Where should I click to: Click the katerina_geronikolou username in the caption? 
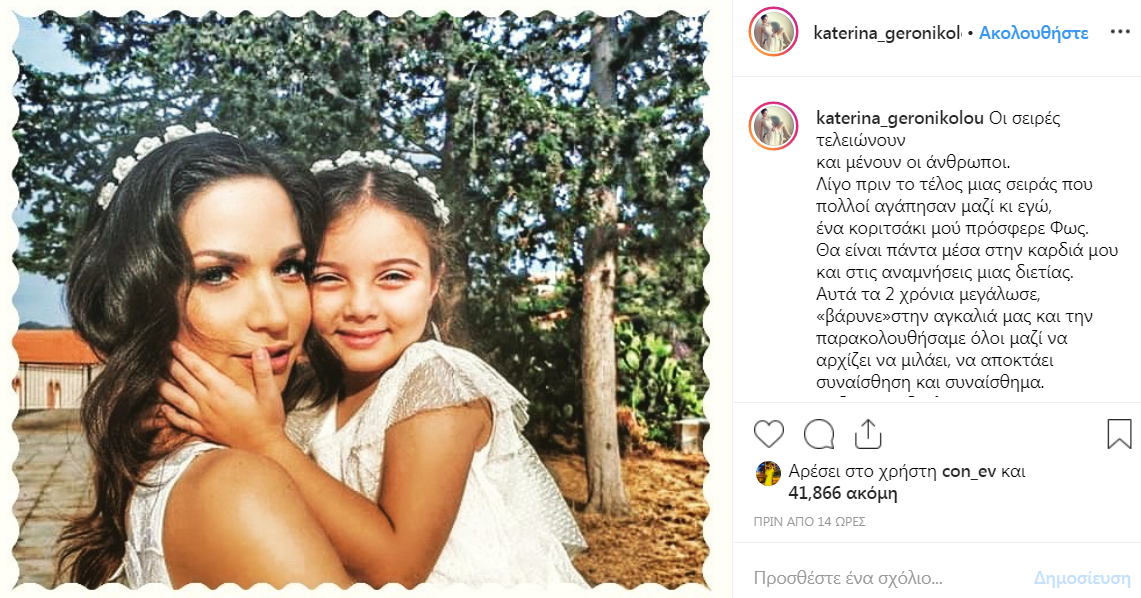click(x=900, y=118)
